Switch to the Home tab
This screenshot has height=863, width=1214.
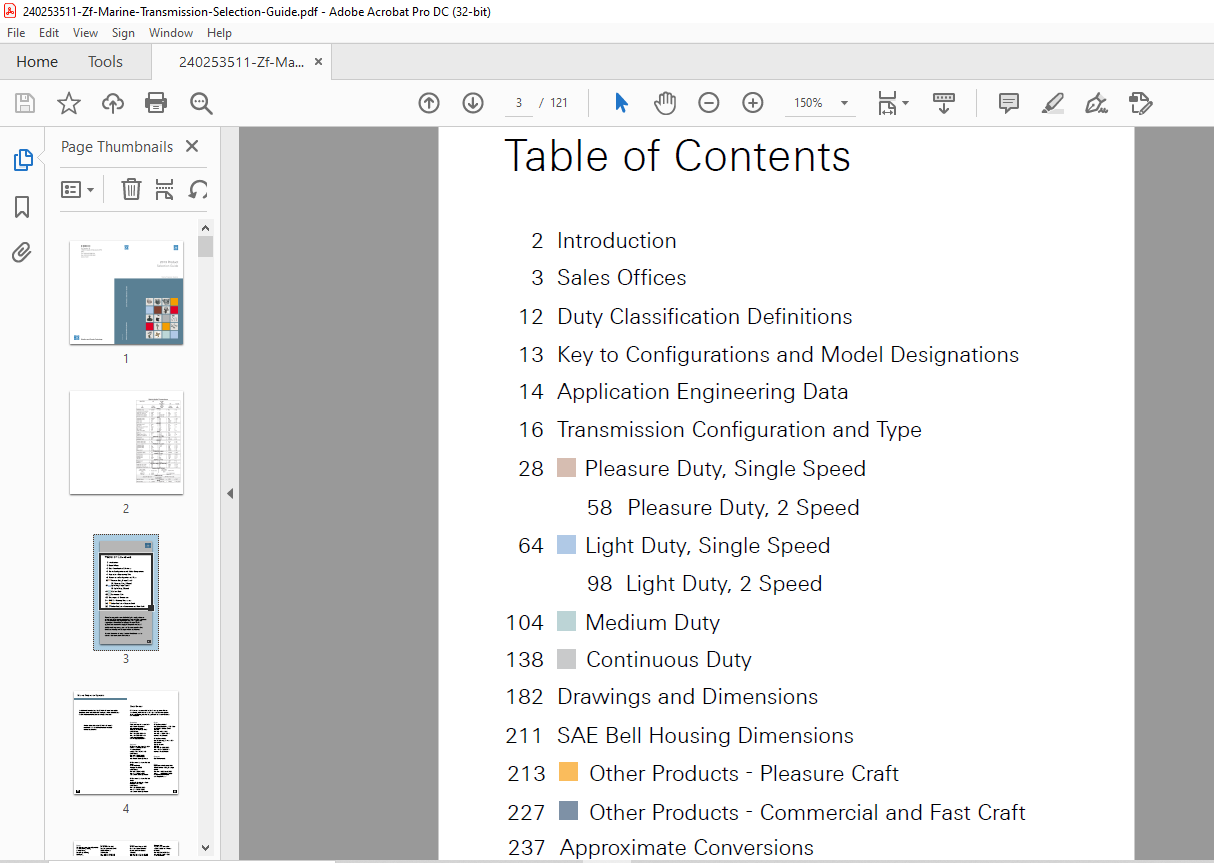[x=37, y=62]
